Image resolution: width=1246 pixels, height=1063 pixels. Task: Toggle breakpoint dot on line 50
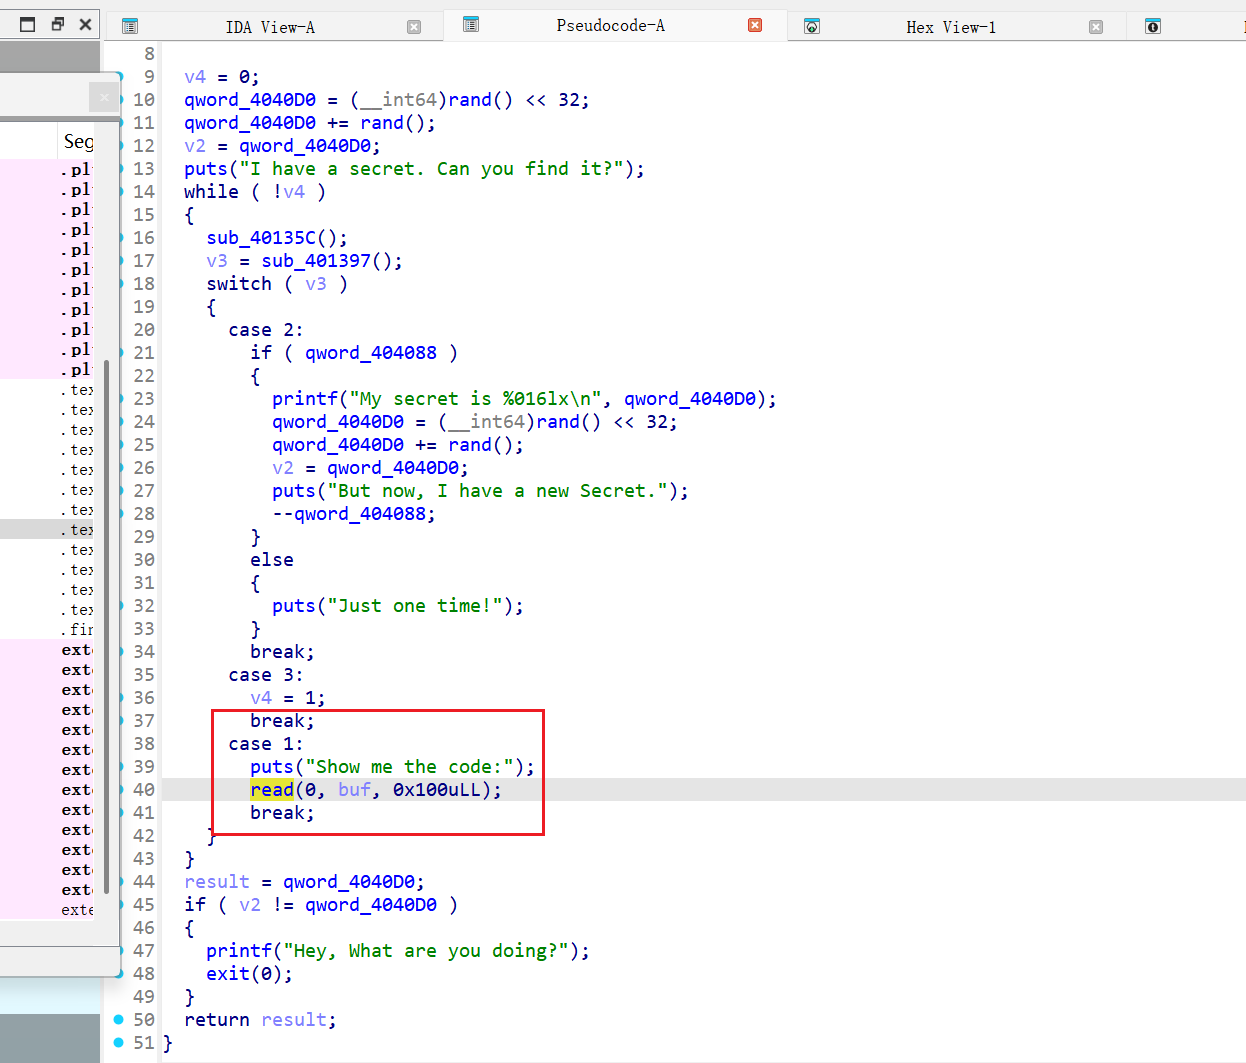(119, 1020)
